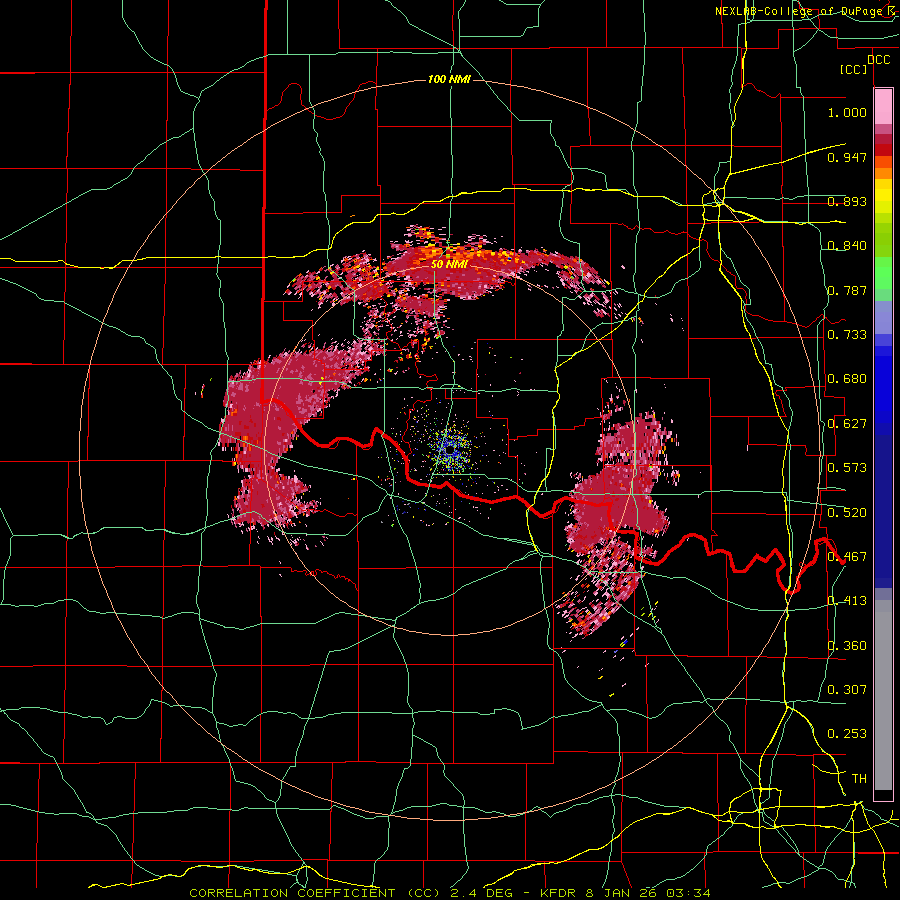The image size is (900, 900).
Task: Click the 0.307 scale value
Action: click(847, 690)
